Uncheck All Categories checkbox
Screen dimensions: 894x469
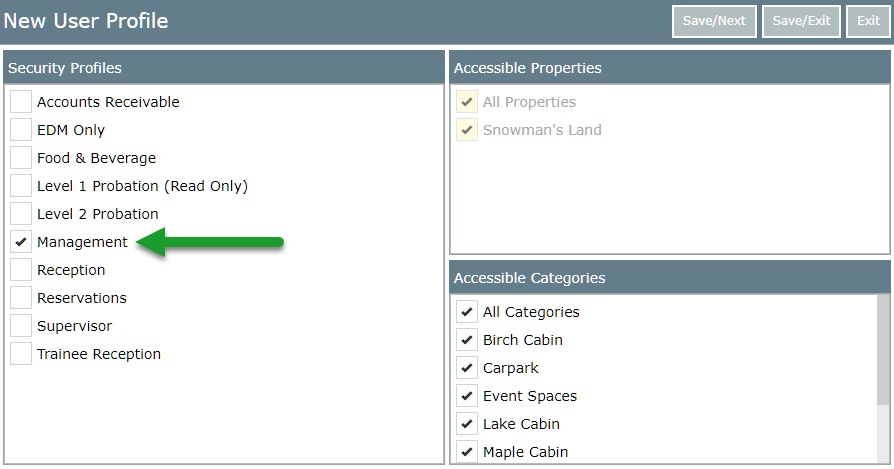click(x=467, y=312)
